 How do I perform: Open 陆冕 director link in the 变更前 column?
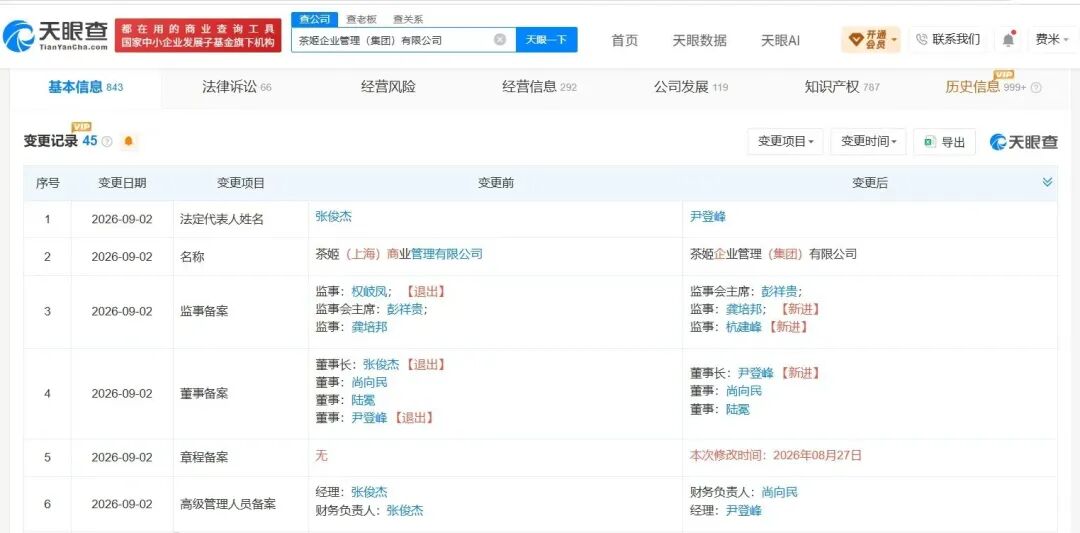[x=363, y=400]
